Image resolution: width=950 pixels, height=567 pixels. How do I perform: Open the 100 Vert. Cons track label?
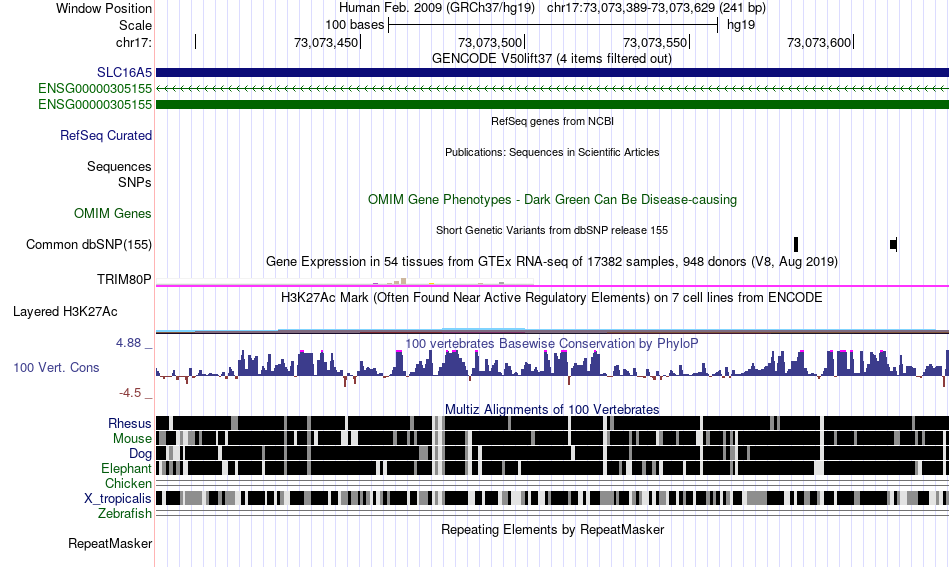tap(56, 368)
